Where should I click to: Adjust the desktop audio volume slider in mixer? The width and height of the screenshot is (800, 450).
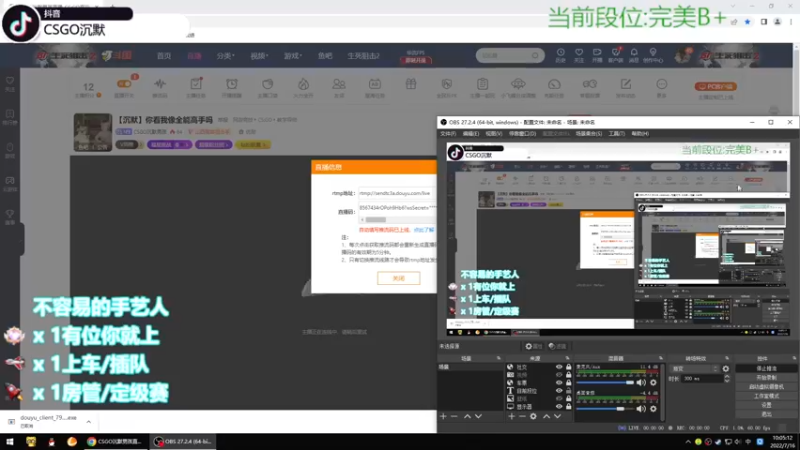pyautogui.click(x=605, y=408)
